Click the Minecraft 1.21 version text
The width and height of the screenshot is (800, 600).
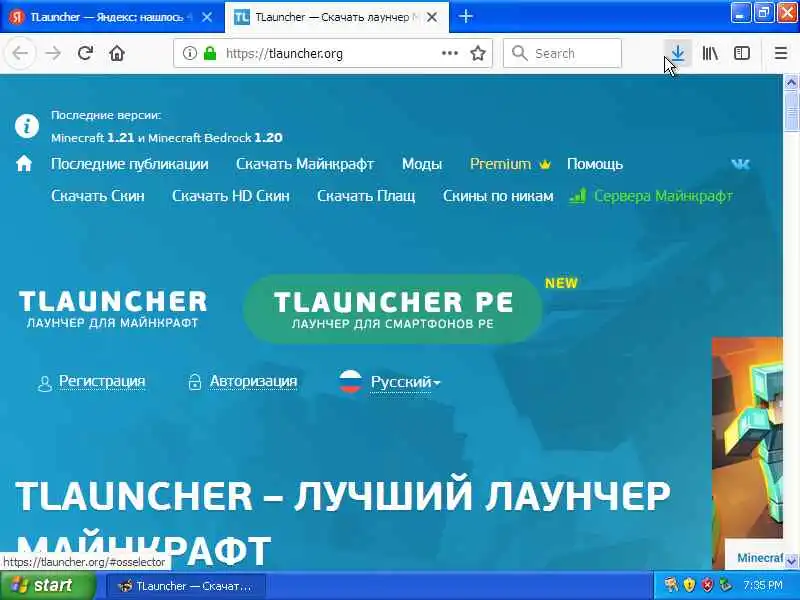point(92,138)
